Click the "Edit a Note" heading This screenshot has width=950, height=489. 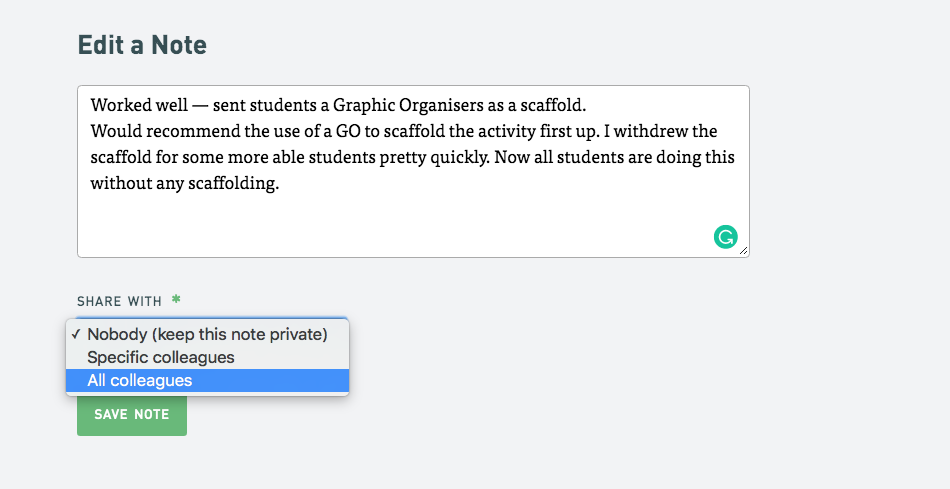tap(142, 45)
